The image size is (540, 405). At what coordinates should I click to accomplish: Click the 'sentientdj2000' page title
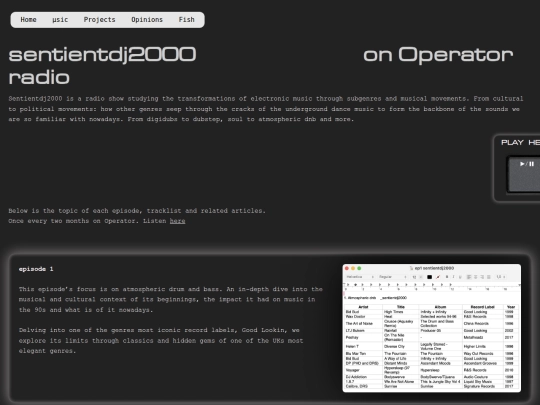click(102, 55)
